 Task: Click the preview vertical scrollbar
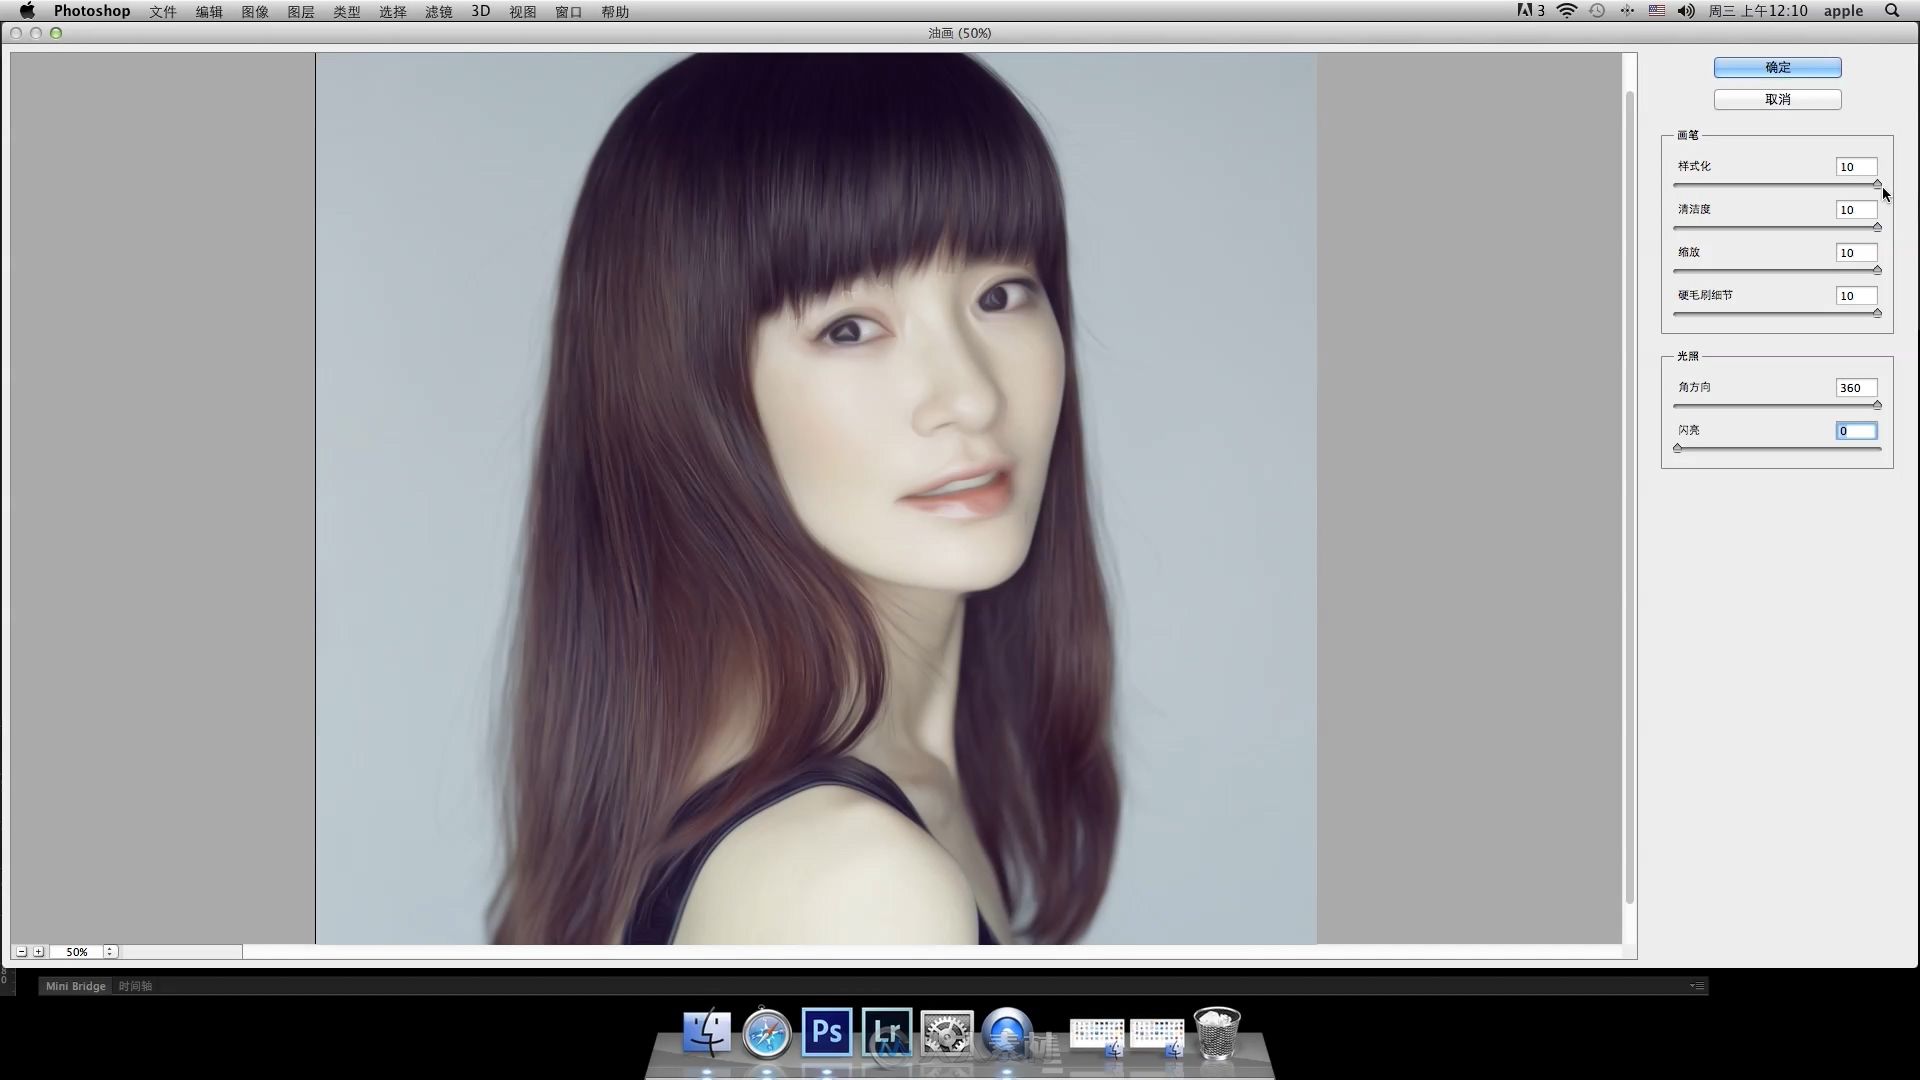[1630, 498]
